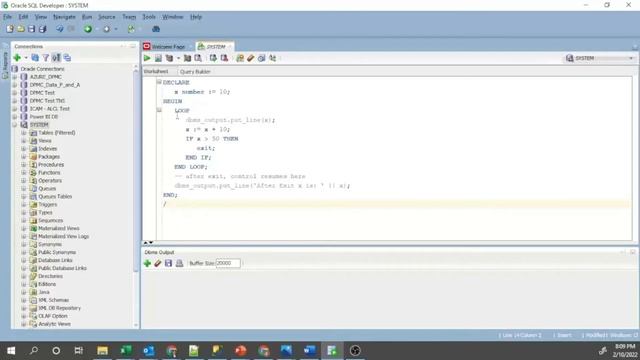Click the Buffer Size input field
The width and height of the screenshot is (640, 360).
point(228,263)
